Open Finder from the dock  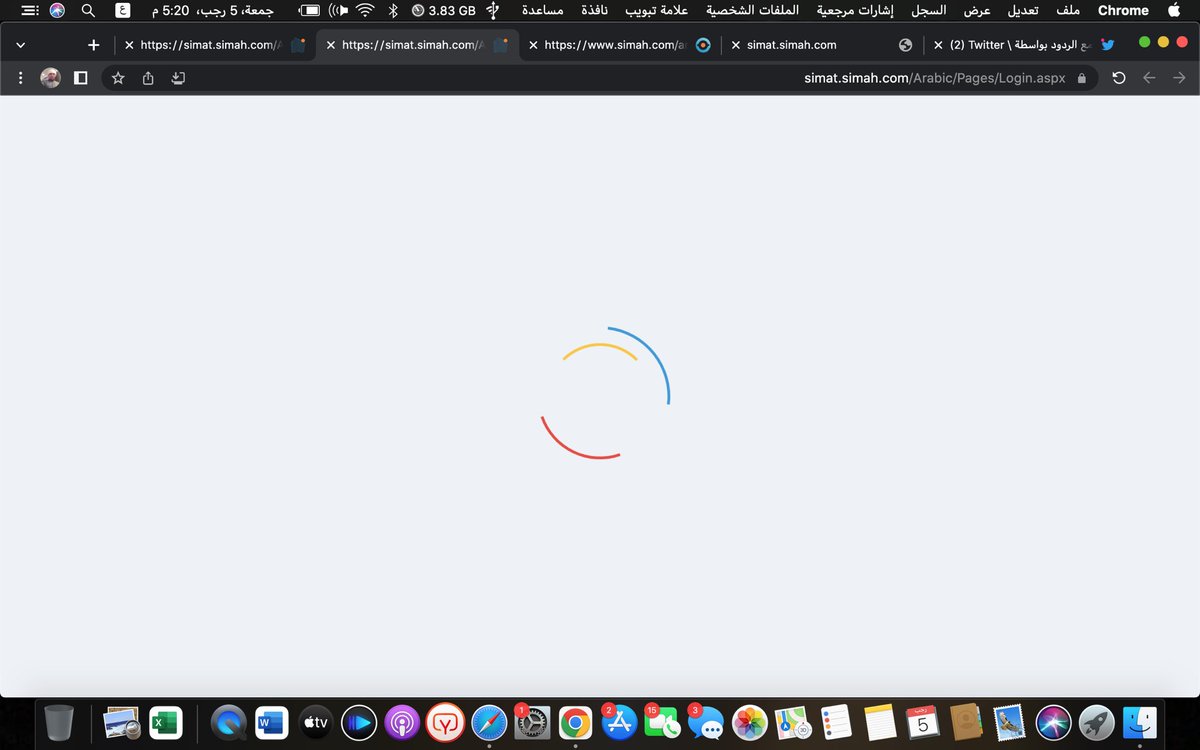1140,722
